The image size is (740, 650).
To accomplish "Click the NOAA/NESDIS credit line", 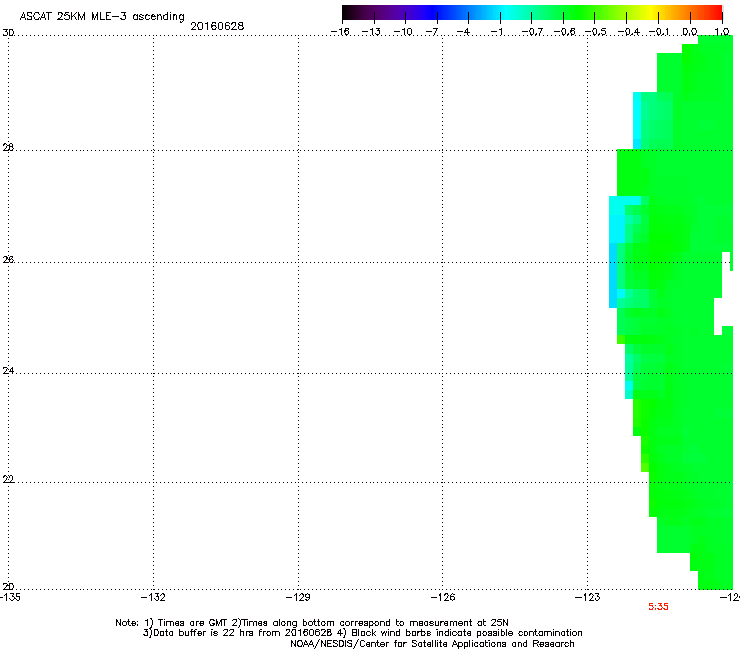I will click(432, 644).
